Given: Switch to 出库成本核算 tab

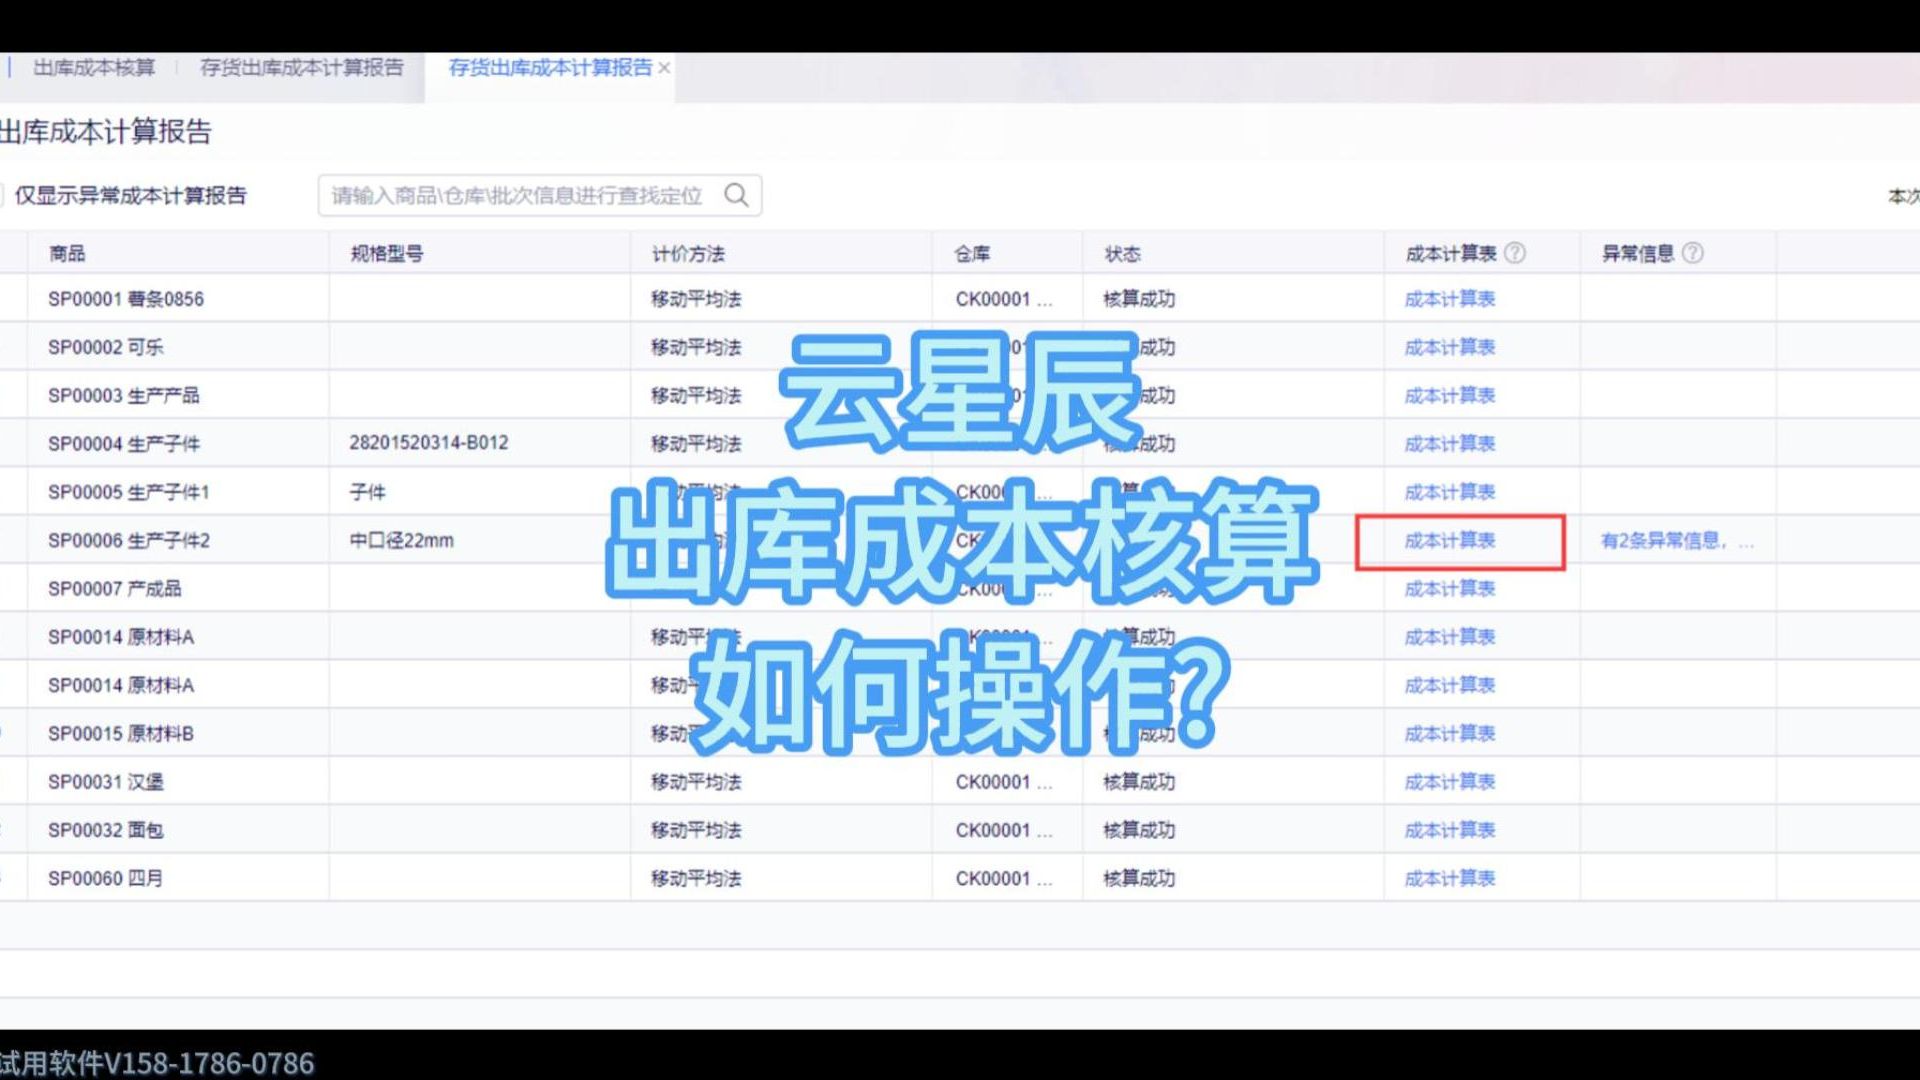Looking at the screenshot, I should 94,68.
